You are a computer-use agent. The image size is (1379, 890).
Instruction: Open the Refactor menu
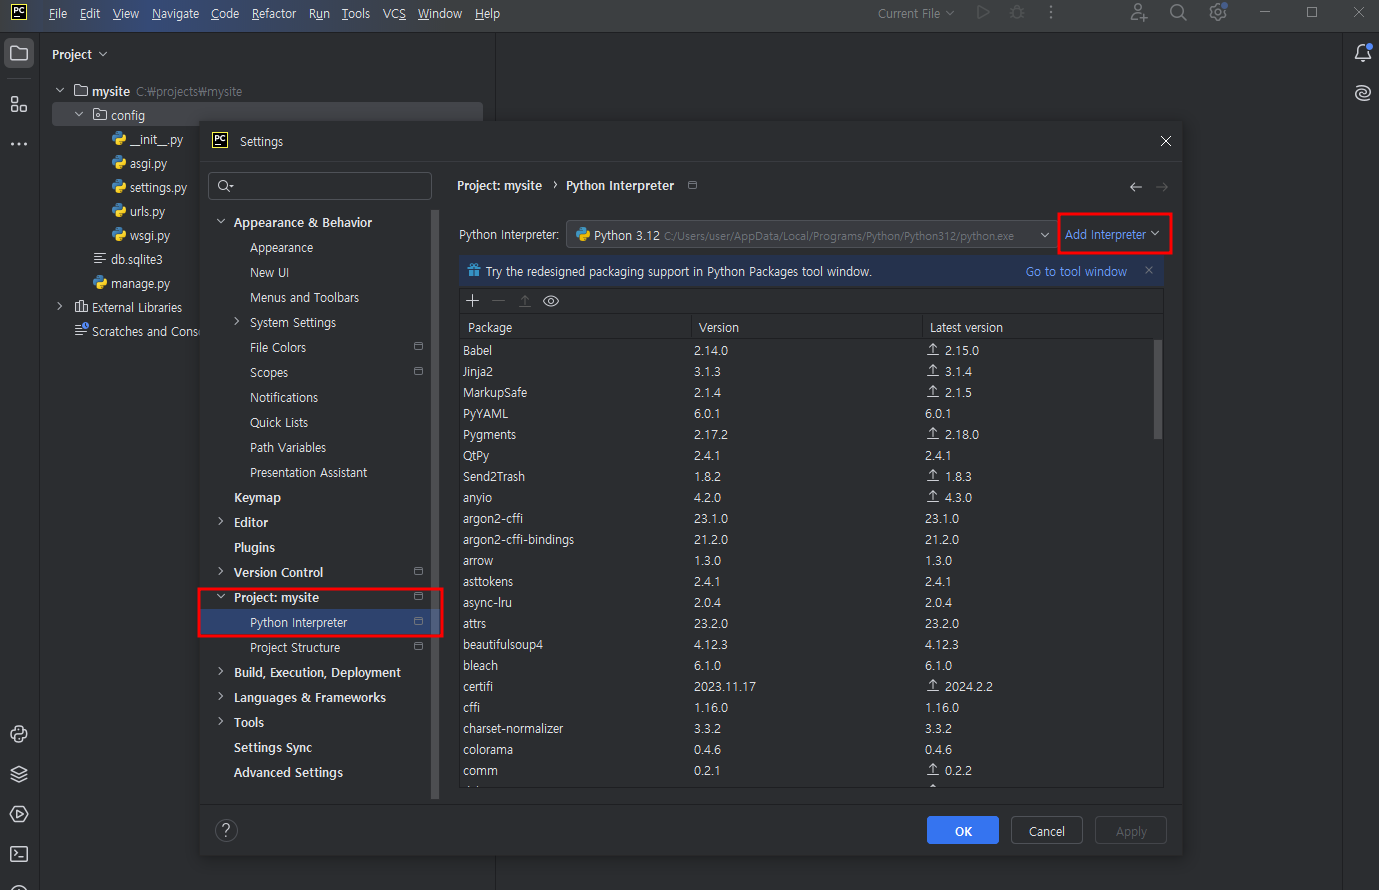tap(274, 14)
